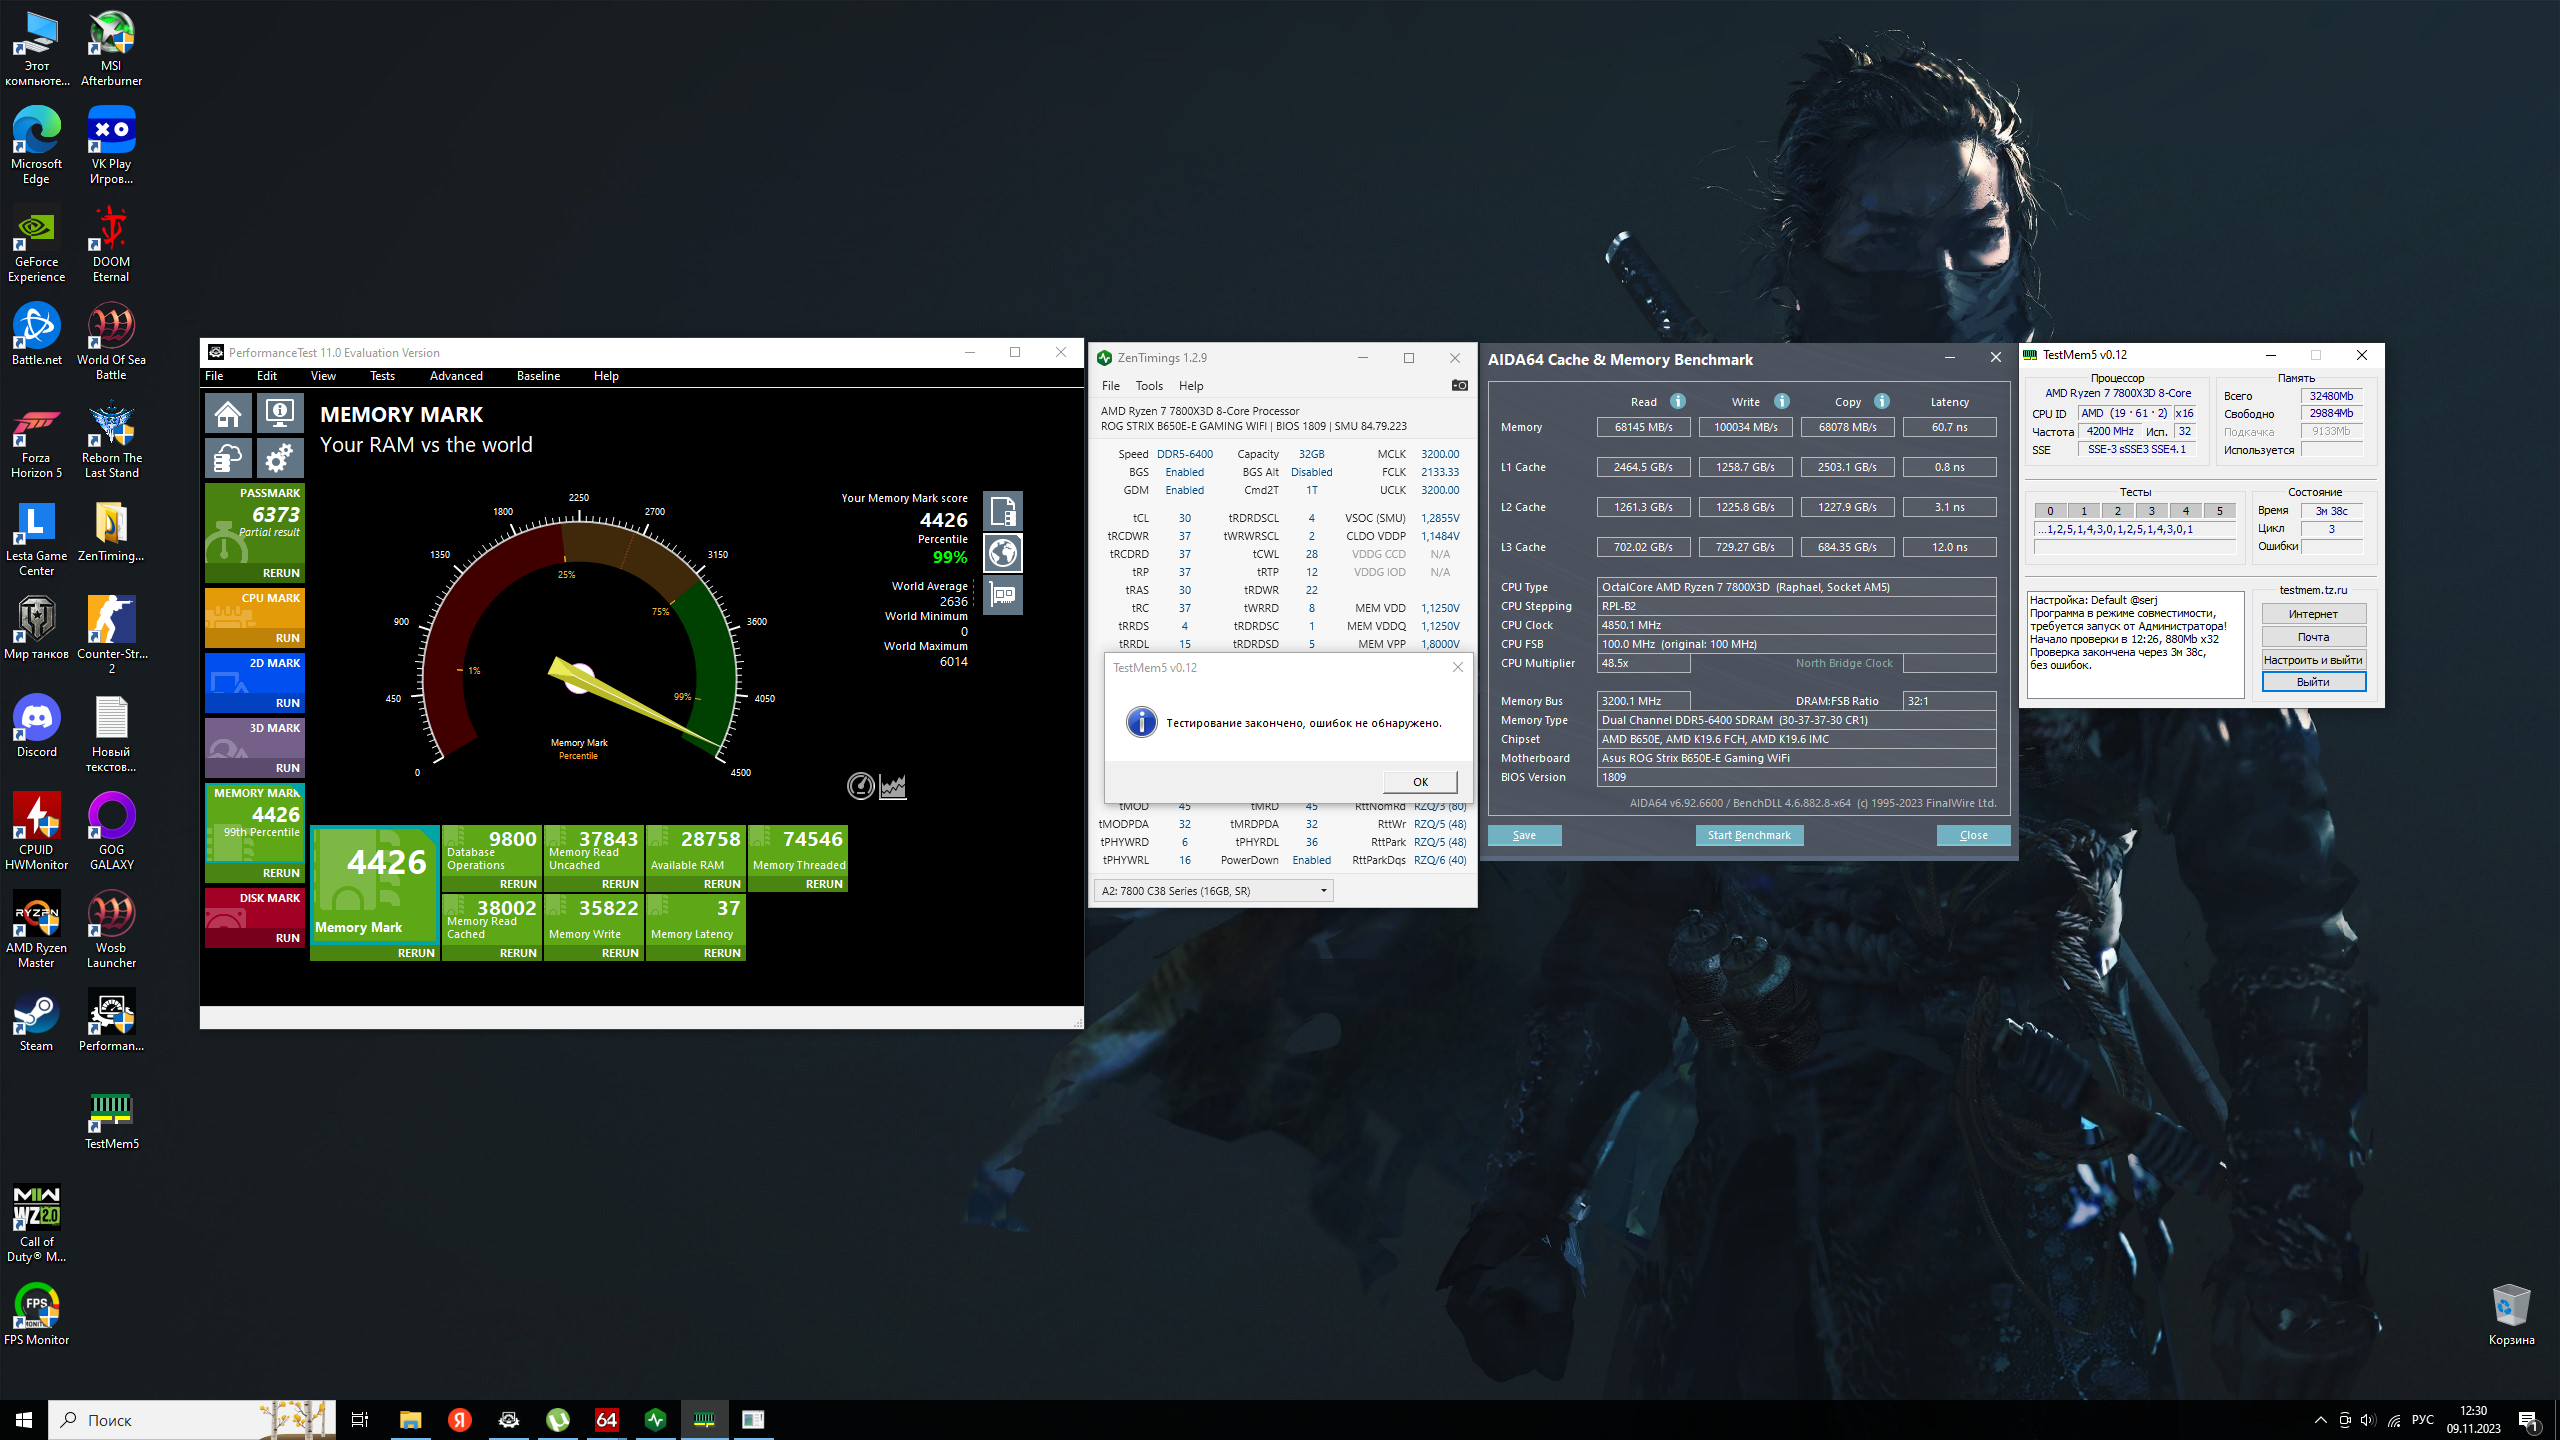
Task: Rerun the Memory Latency test tile
Action: pos(721,953)
